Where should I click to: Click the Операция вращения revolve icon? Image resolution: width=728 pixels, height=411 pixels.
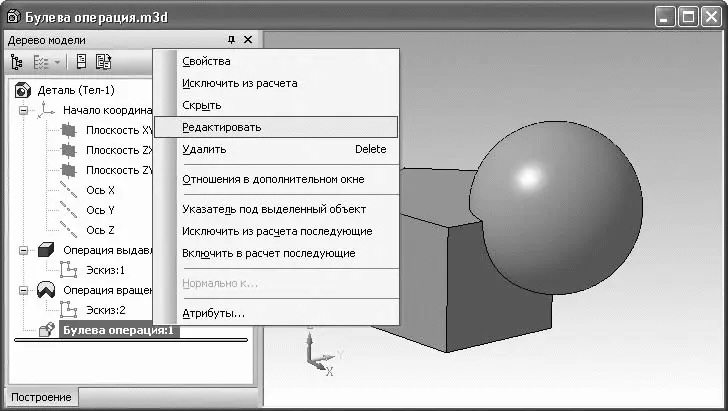[46, 290]
